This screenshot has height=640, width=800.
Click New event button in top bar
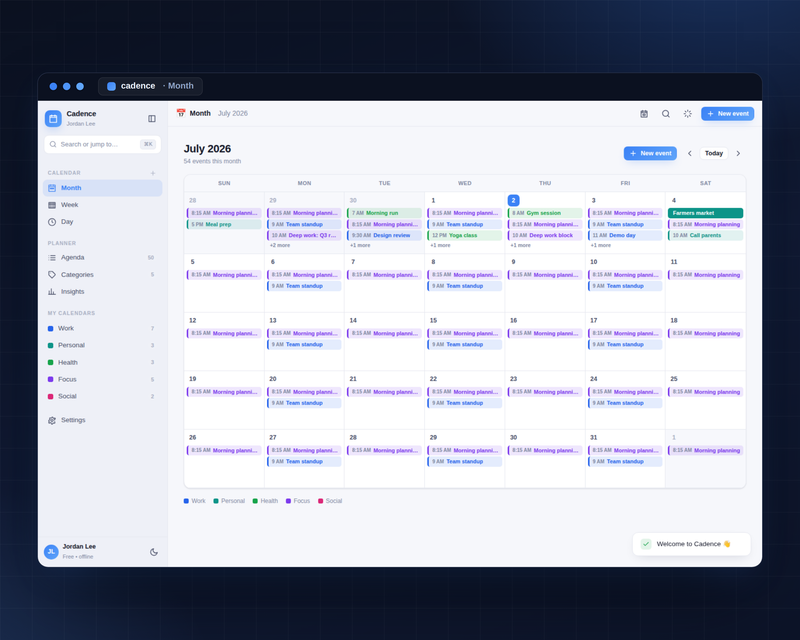coord(728,114)
